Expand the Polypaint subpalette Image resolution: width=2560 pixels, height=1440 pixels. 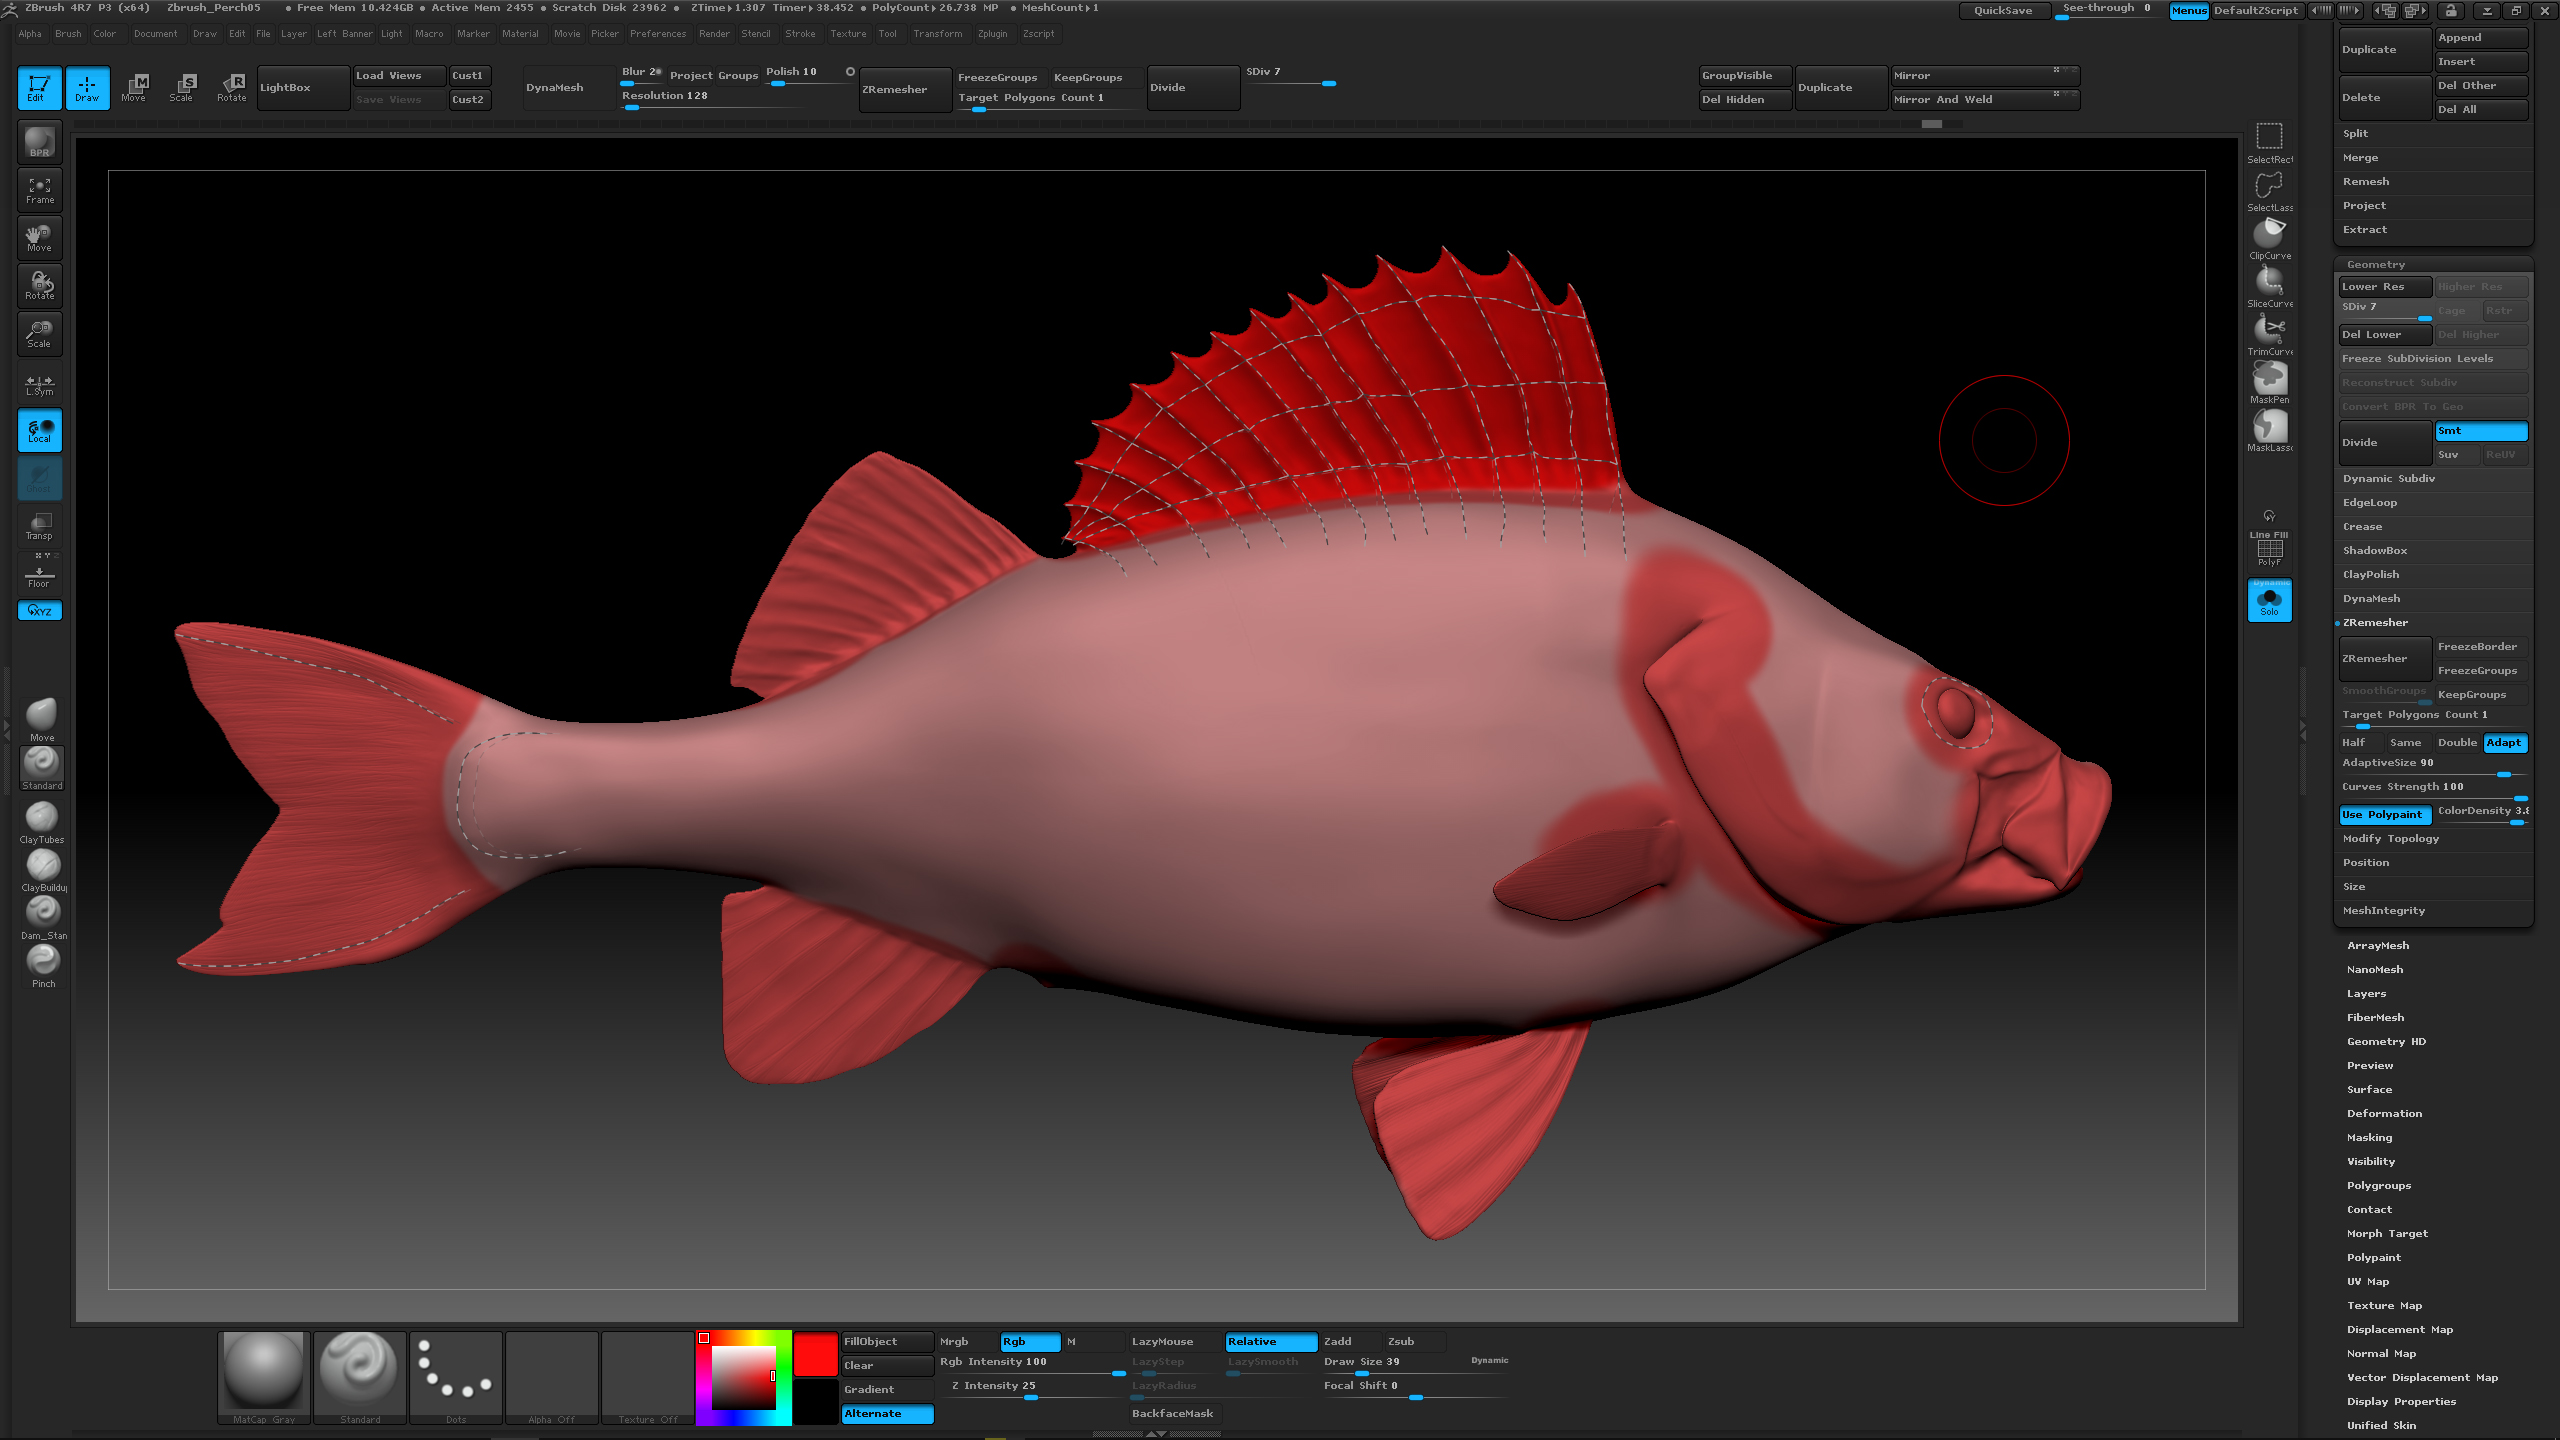pos(2374,1258)
